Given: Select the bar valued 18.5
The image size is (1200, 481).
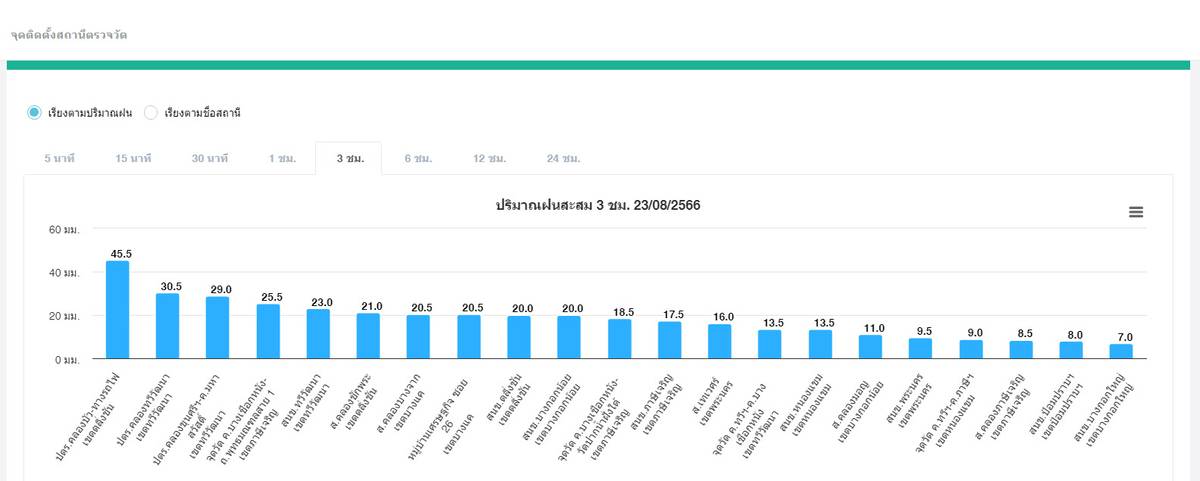Looking at the screenshot, I should pos(619,339).
